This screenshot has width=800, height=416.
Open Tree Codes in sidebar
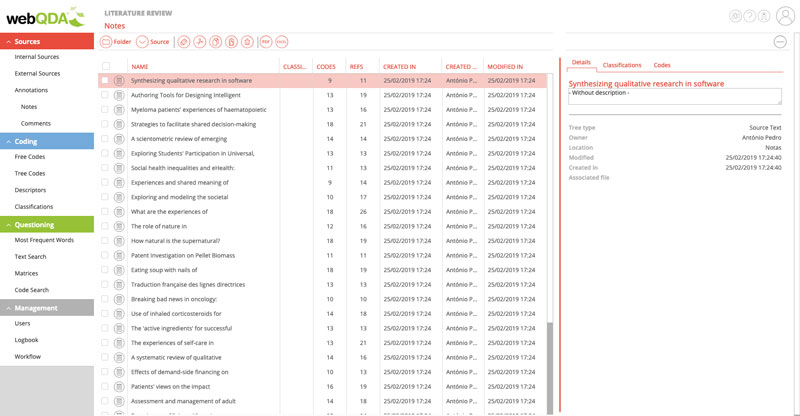click(30, 174)
